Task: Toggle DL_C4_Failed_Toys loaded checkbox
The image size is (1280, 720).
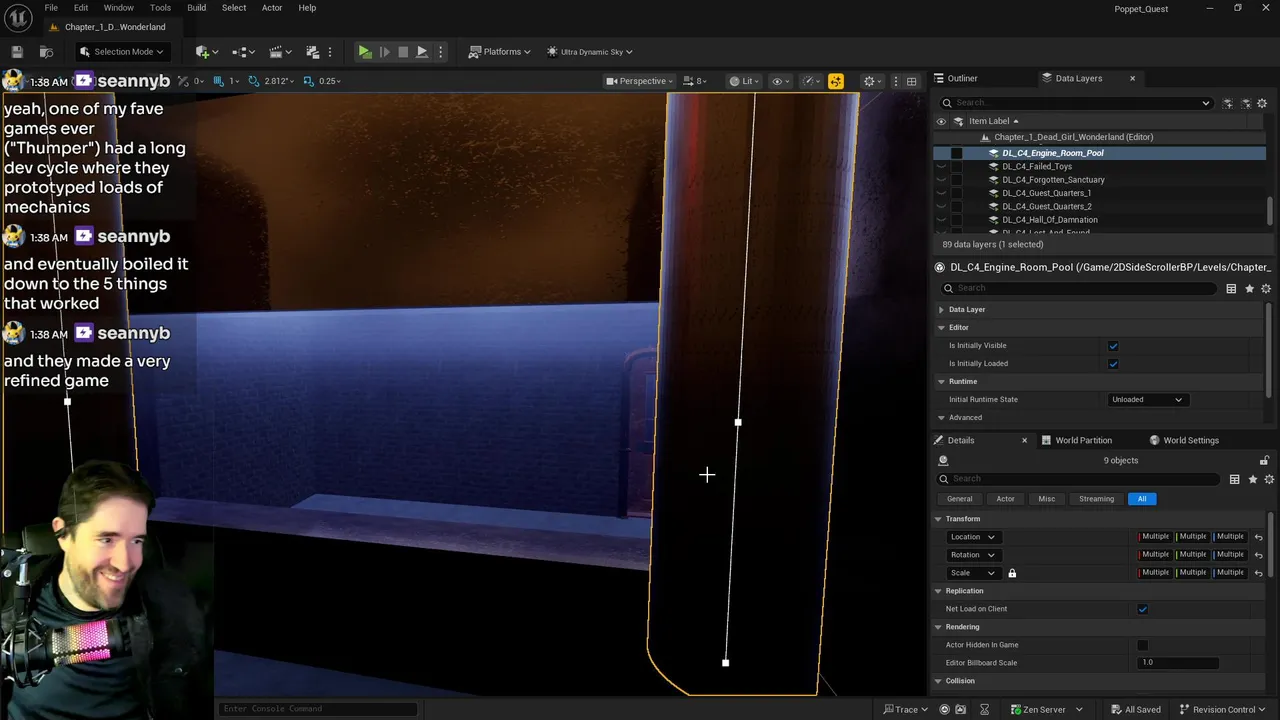Action: (956, 167)
